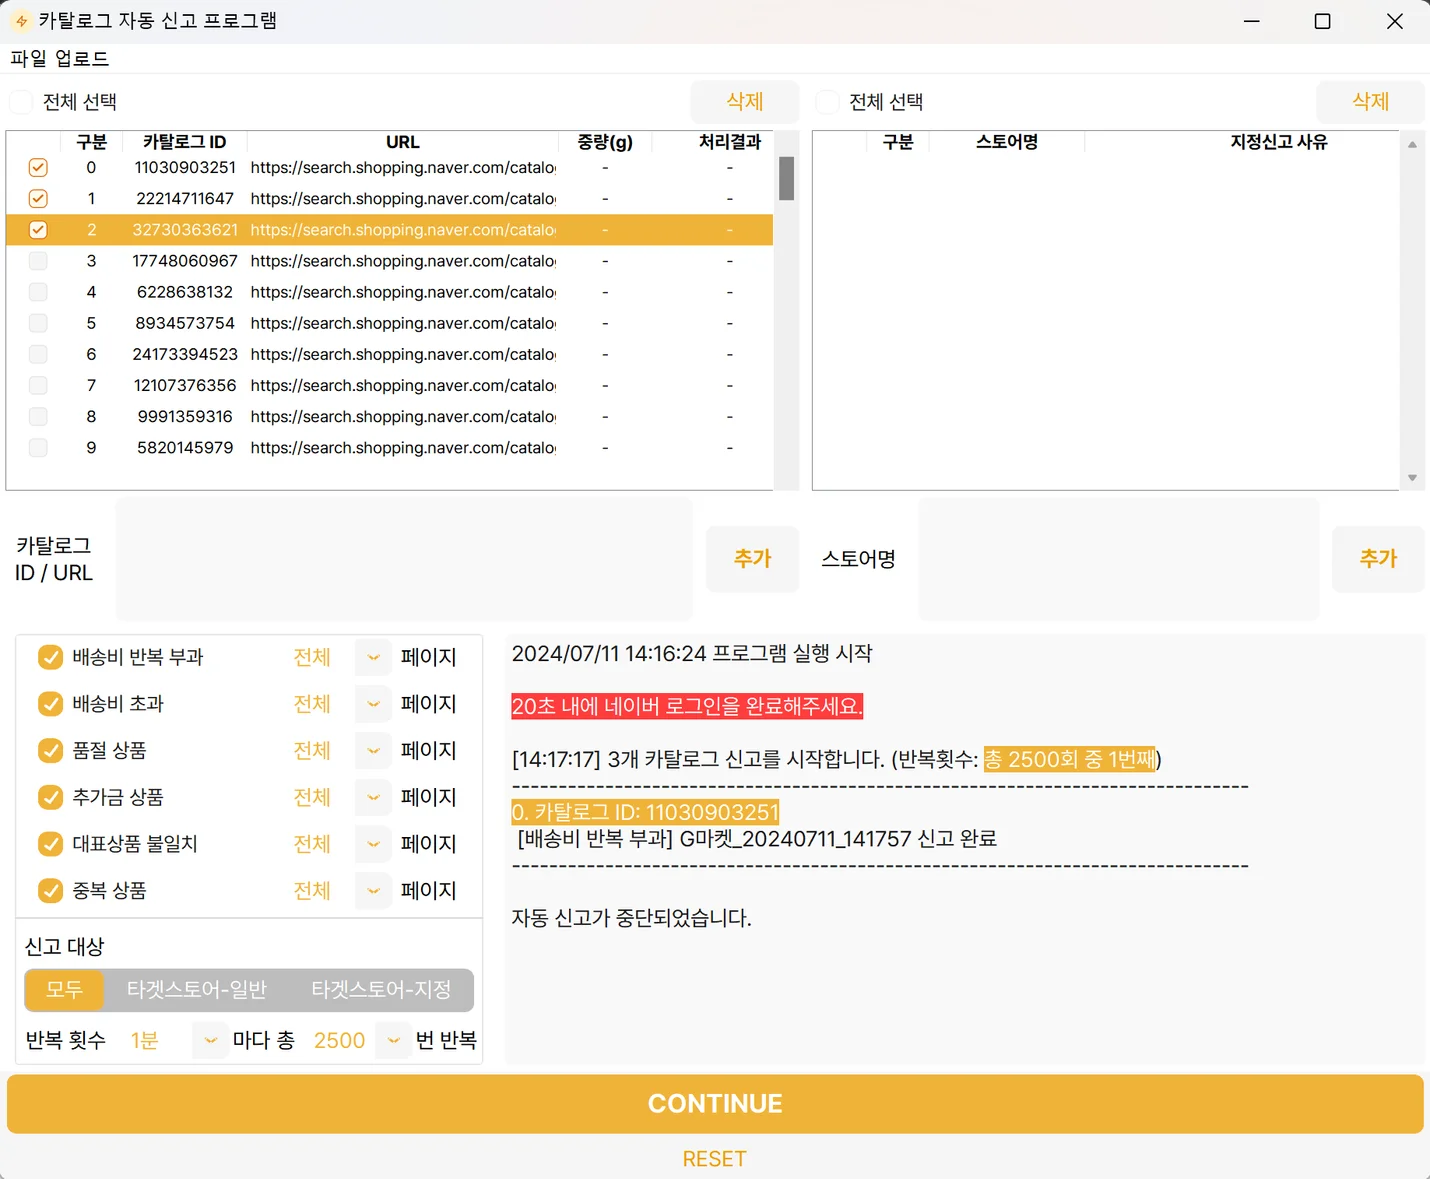The height and width of the screenshot is (1179, 1430).
Task: Click the 카탈로그 ID column header
Action: [185, 142]
